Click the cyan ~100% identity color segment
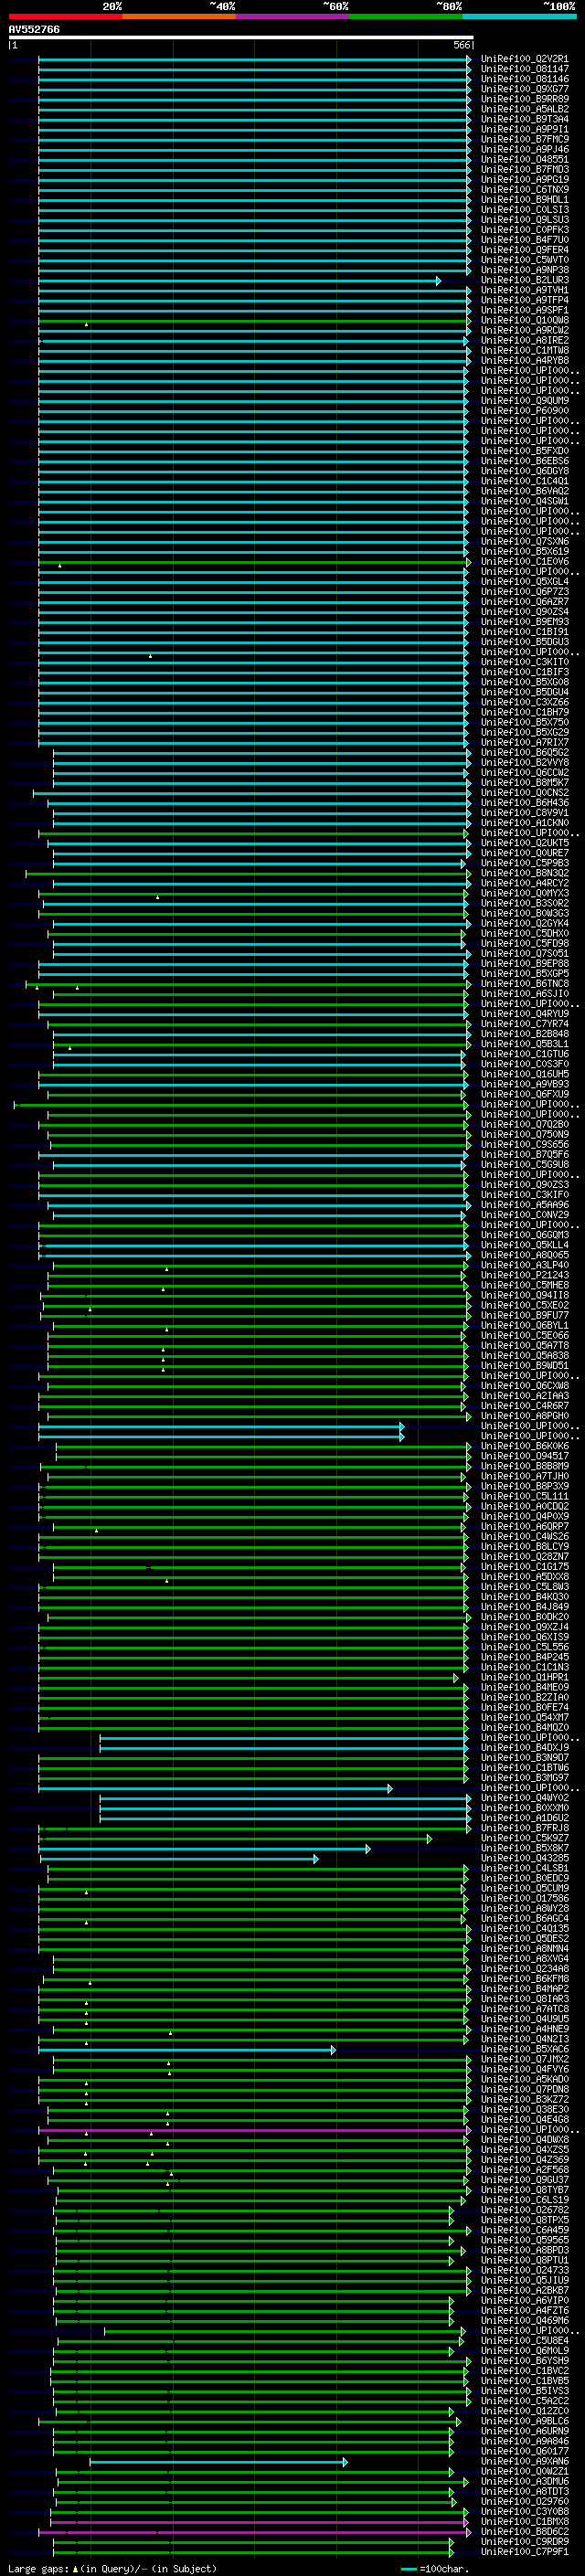Screen dimensions: 585x2576 519,16
